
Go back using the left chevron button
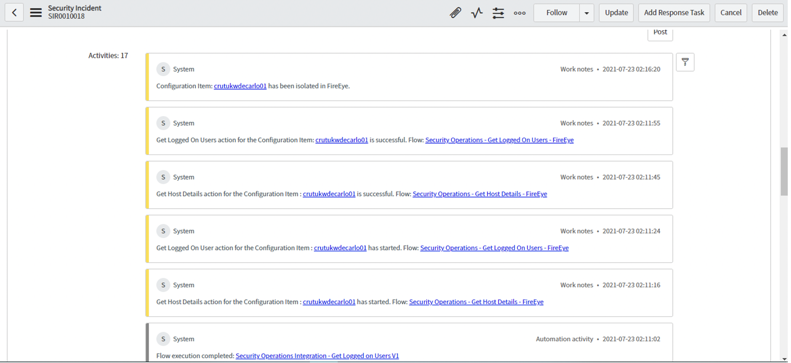pos(14,13)
